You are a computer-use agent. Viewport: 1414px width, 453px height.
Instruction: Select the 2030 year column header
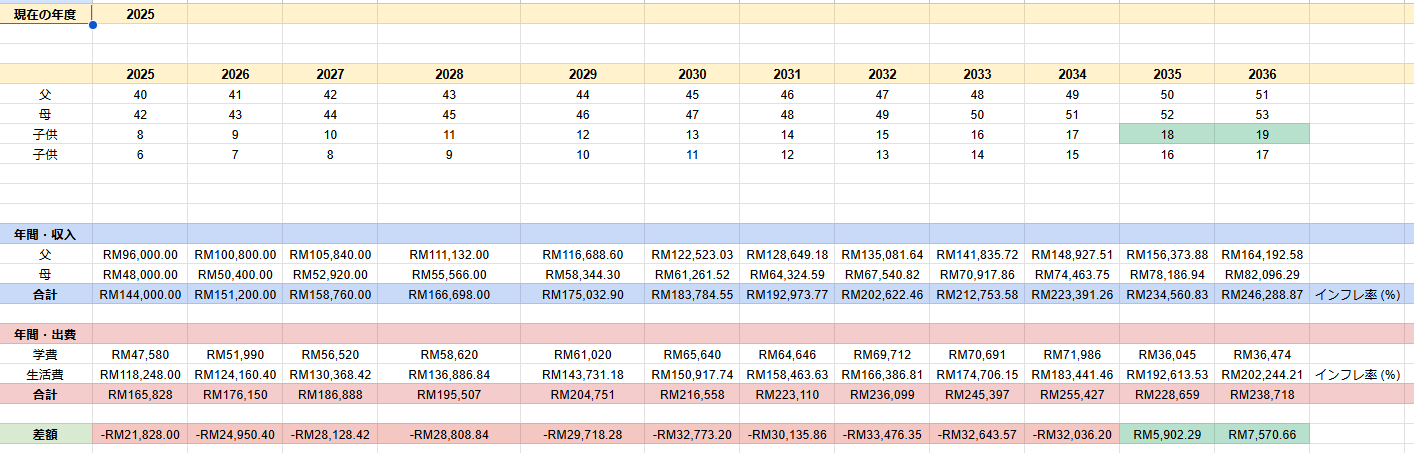point(691,74)
